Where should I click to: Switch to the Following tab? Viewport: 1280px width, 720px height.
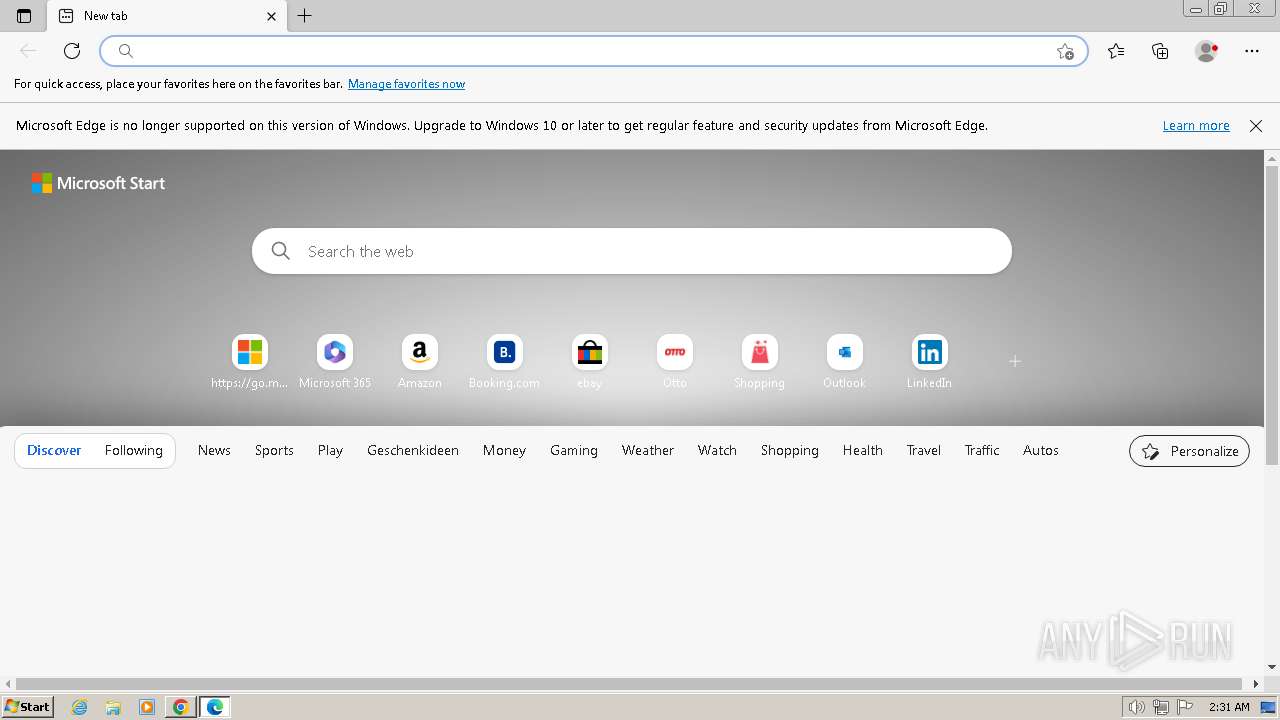point(134,451)
